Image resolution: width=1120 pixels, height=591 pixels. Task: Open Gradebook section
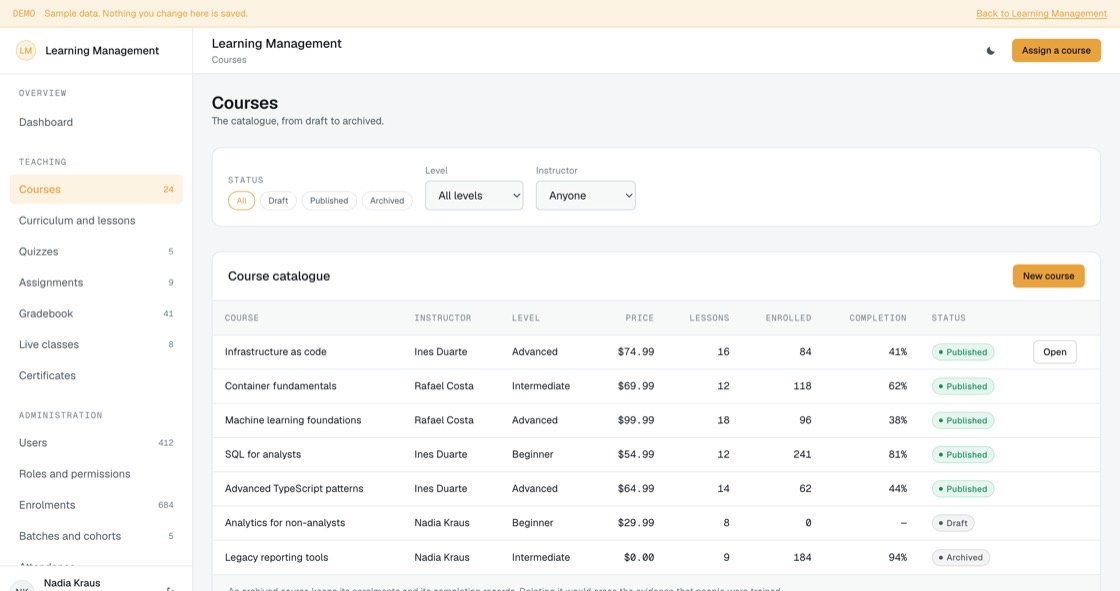pyautogui.click(x=96, y=313)
